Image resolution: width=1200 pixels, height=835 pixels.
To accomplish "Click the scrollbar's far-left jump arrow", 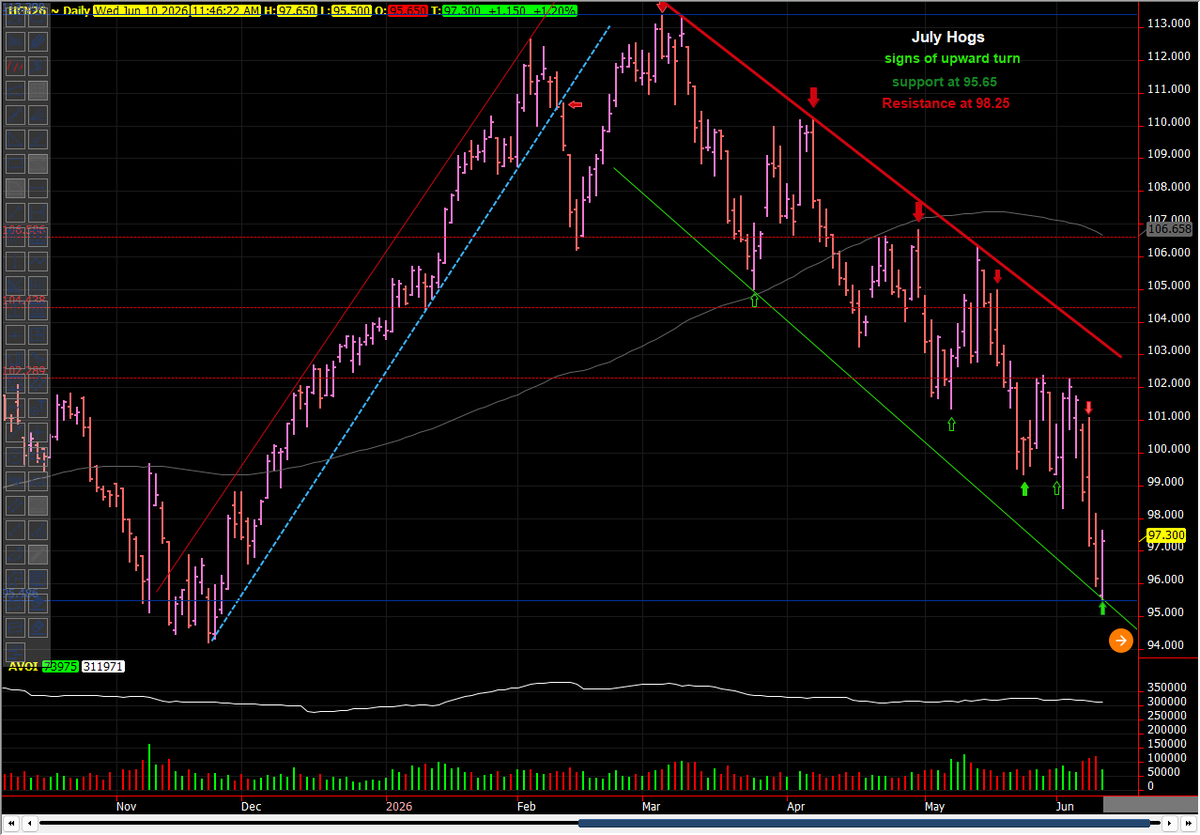I will click(12, 823).
